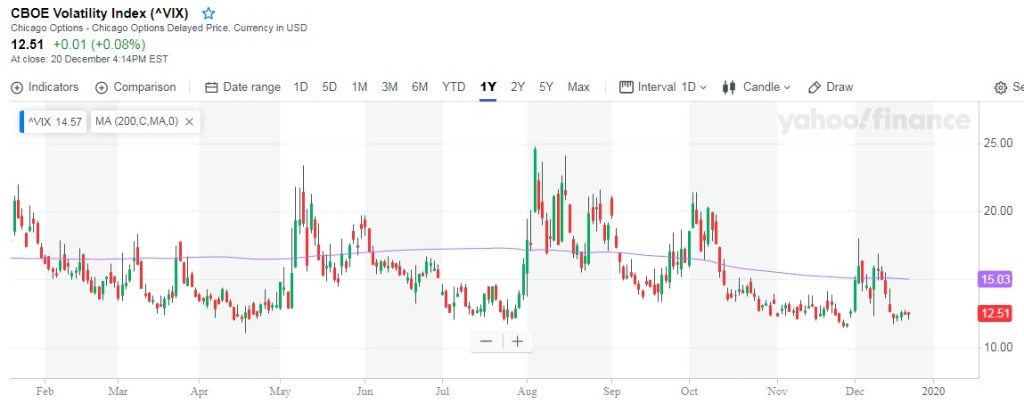Click the 12.51 current price
The height and width of the screenshot is (412, 1024).
point(27,44)
